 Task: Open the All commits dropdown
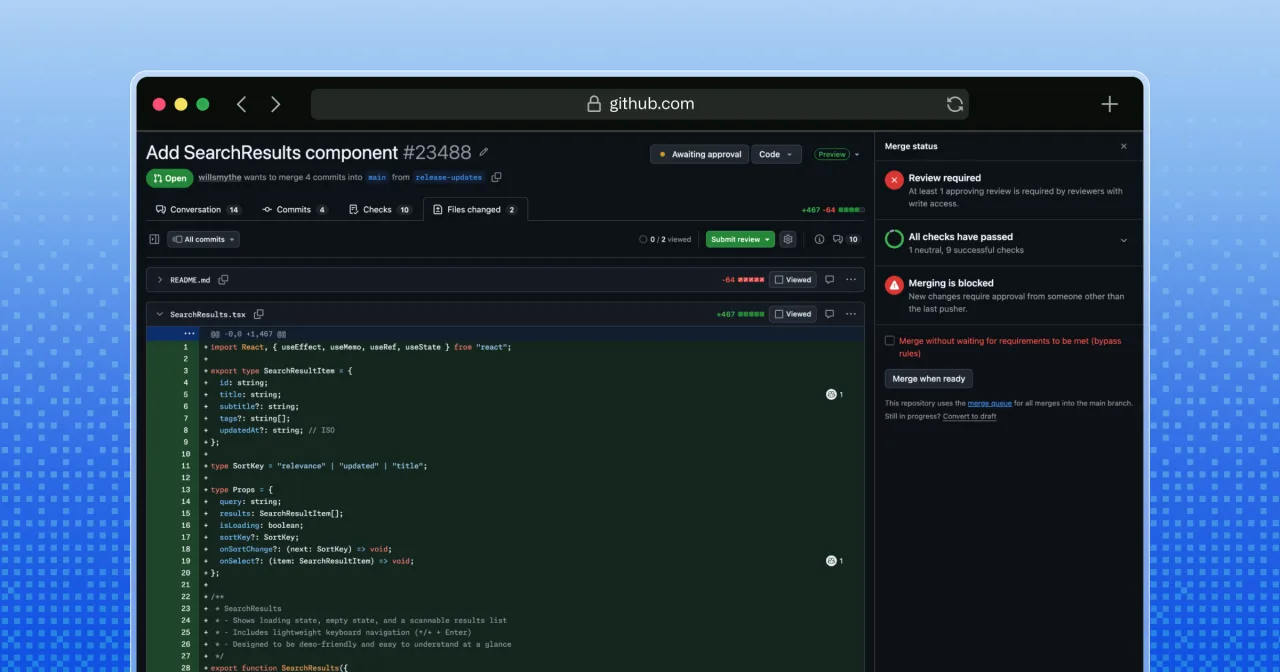[203, 240]
